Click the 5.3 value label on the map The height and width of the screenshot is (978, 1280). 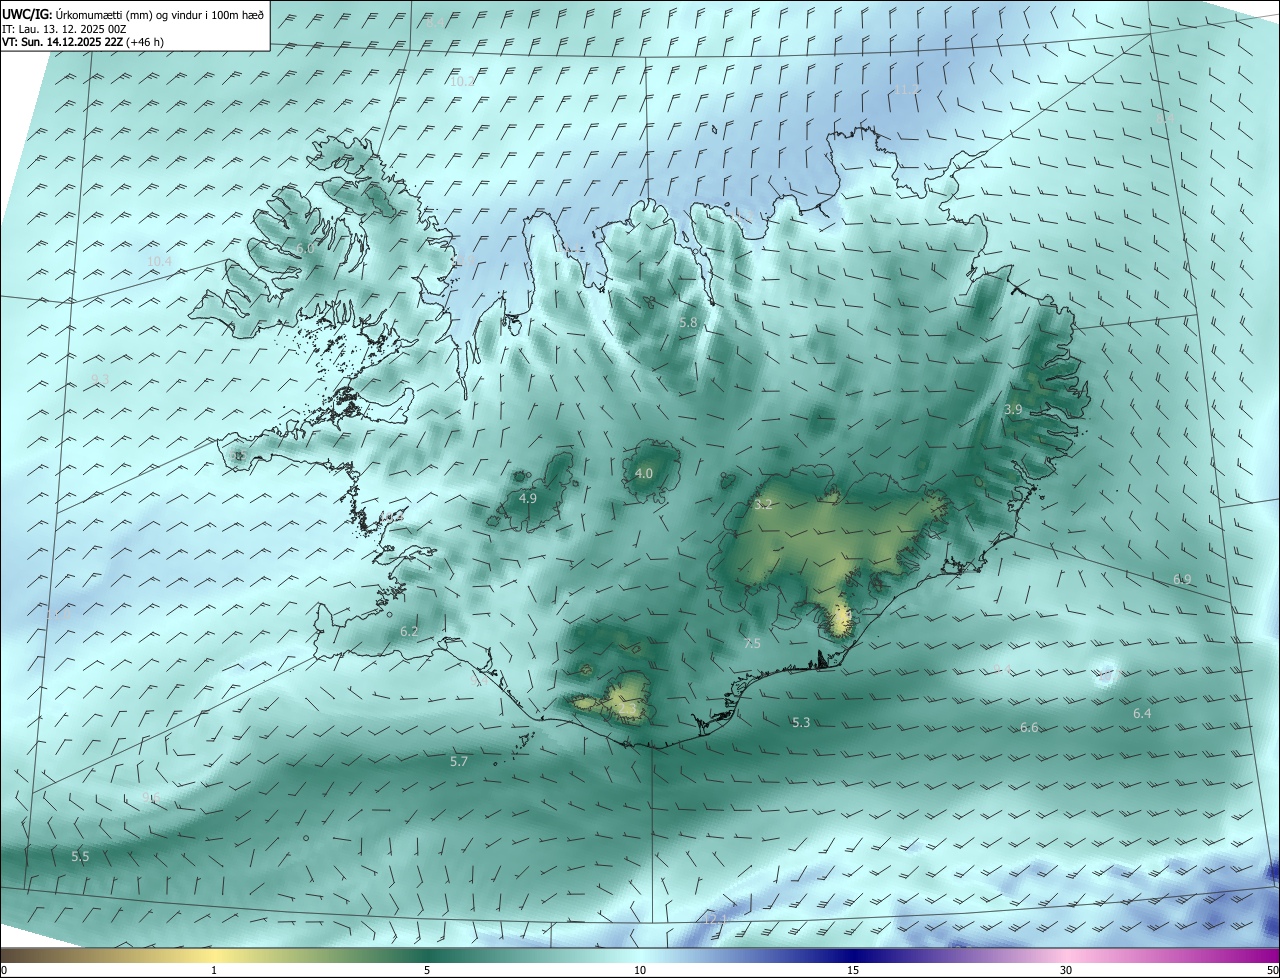pyautogui.click(x=801, y=722)
